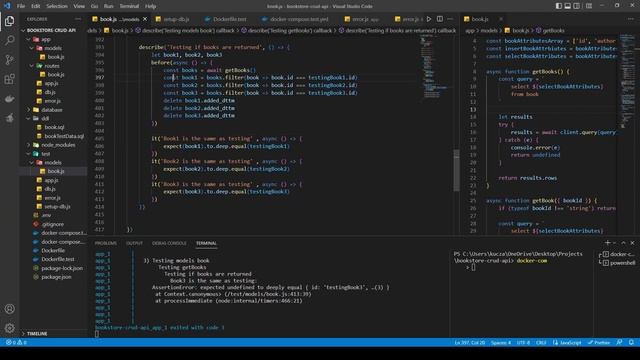Switch to OUTPUT panel tab
640x360 pixels.
coord(134,243)
